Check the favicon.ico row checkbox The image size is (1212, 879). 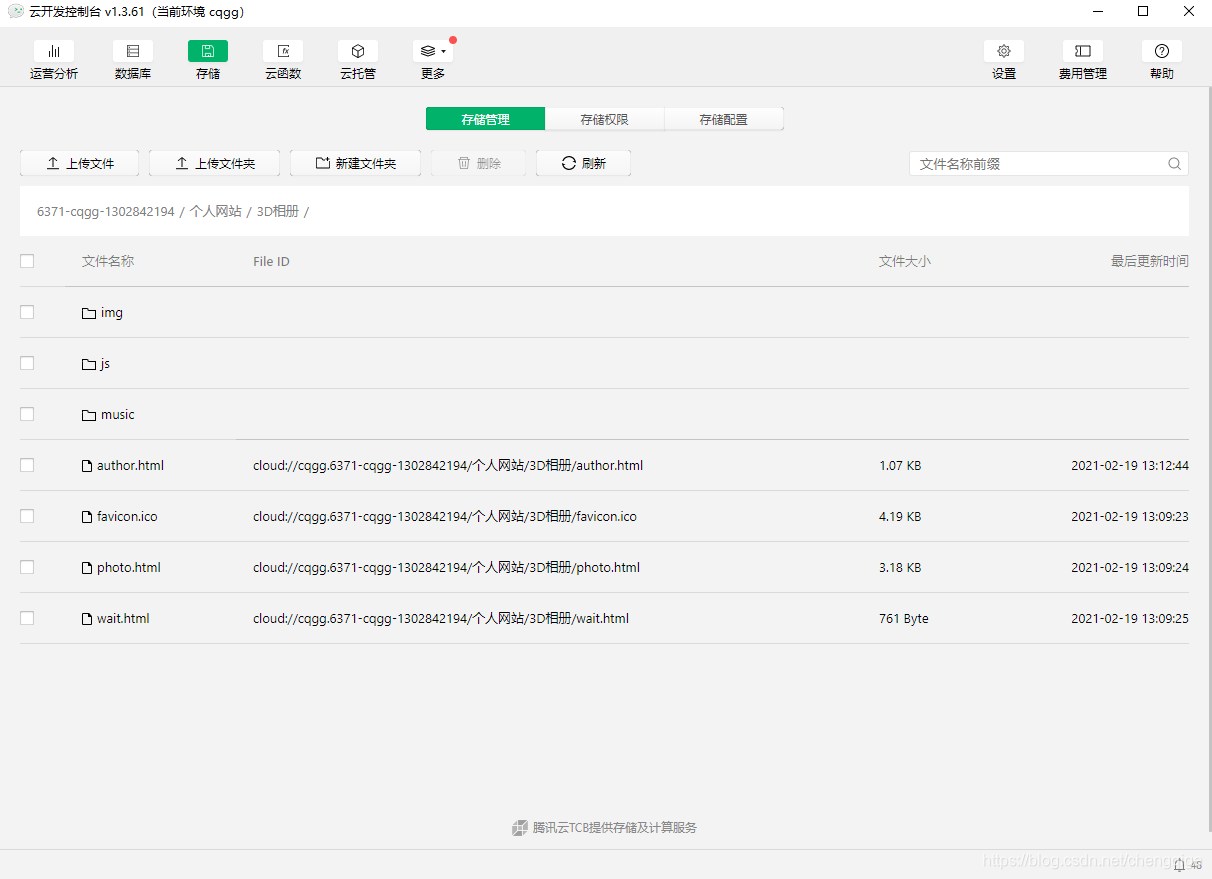click(x=27, y=516)
